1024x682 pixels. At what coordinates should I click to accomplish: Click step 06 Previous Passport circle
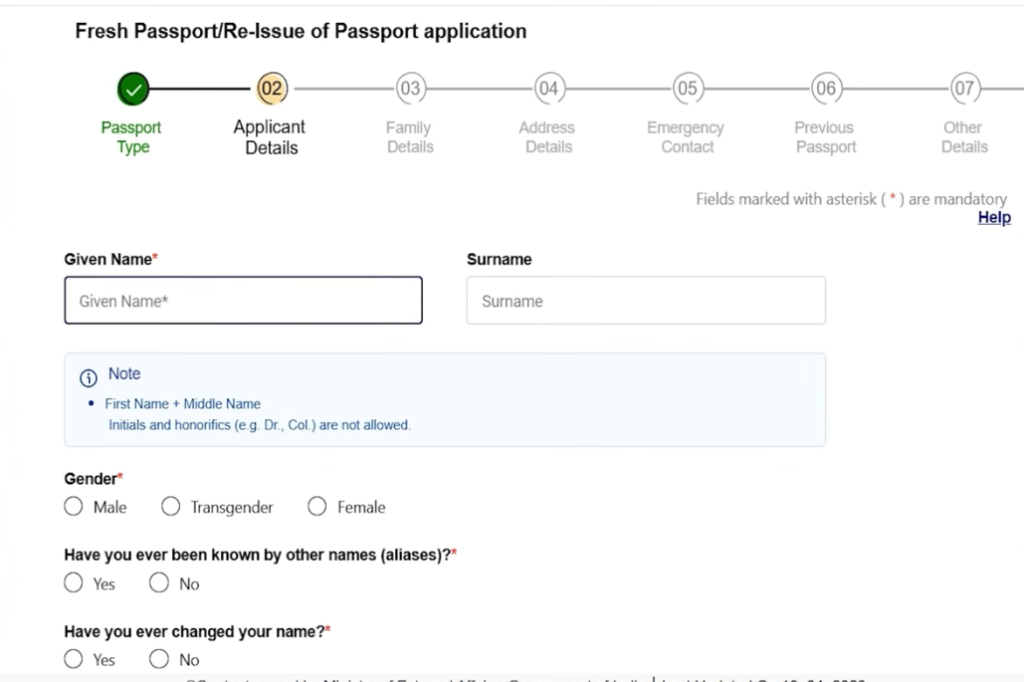[825, 89]
